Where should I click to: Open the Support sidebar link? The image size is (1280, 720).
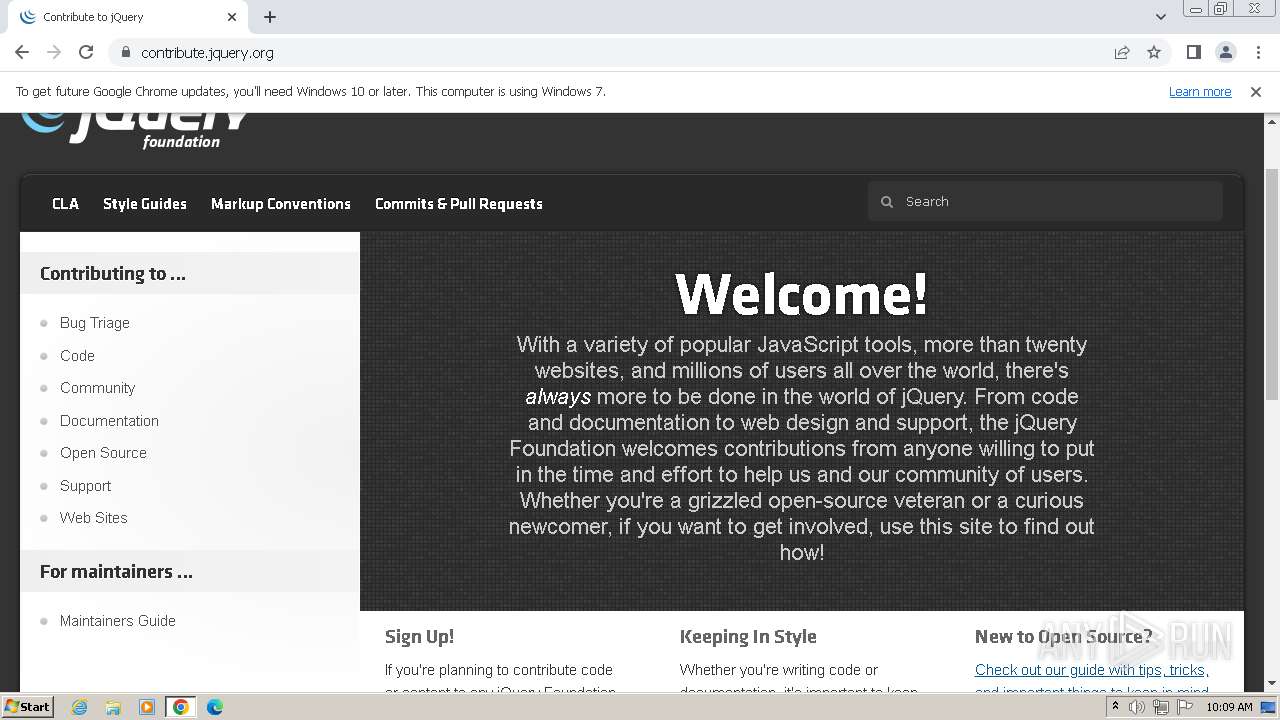tap(85, 486)
